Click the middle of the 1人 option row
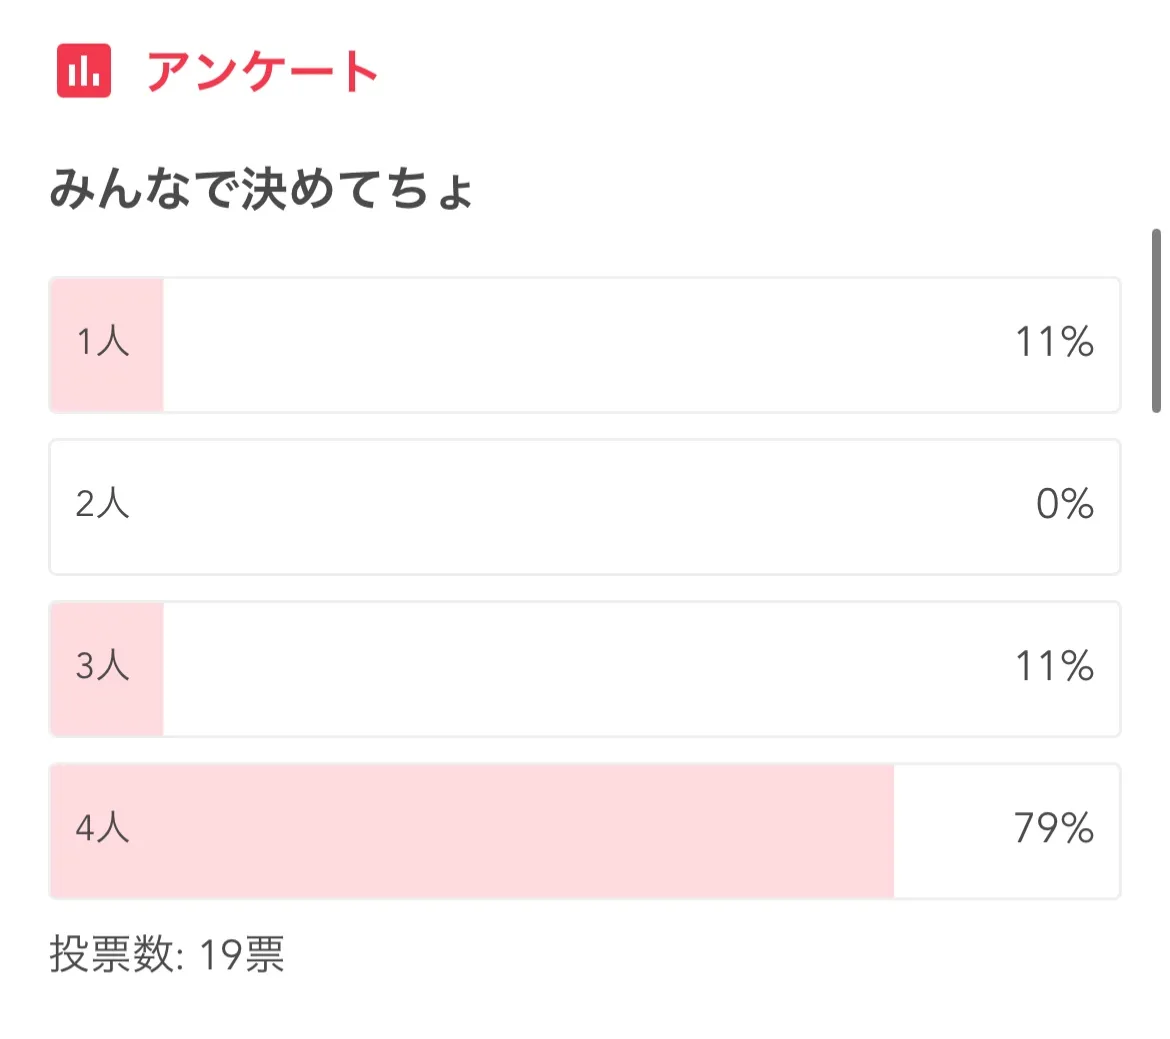1170x1039 pixels. (x=585, y=345)
